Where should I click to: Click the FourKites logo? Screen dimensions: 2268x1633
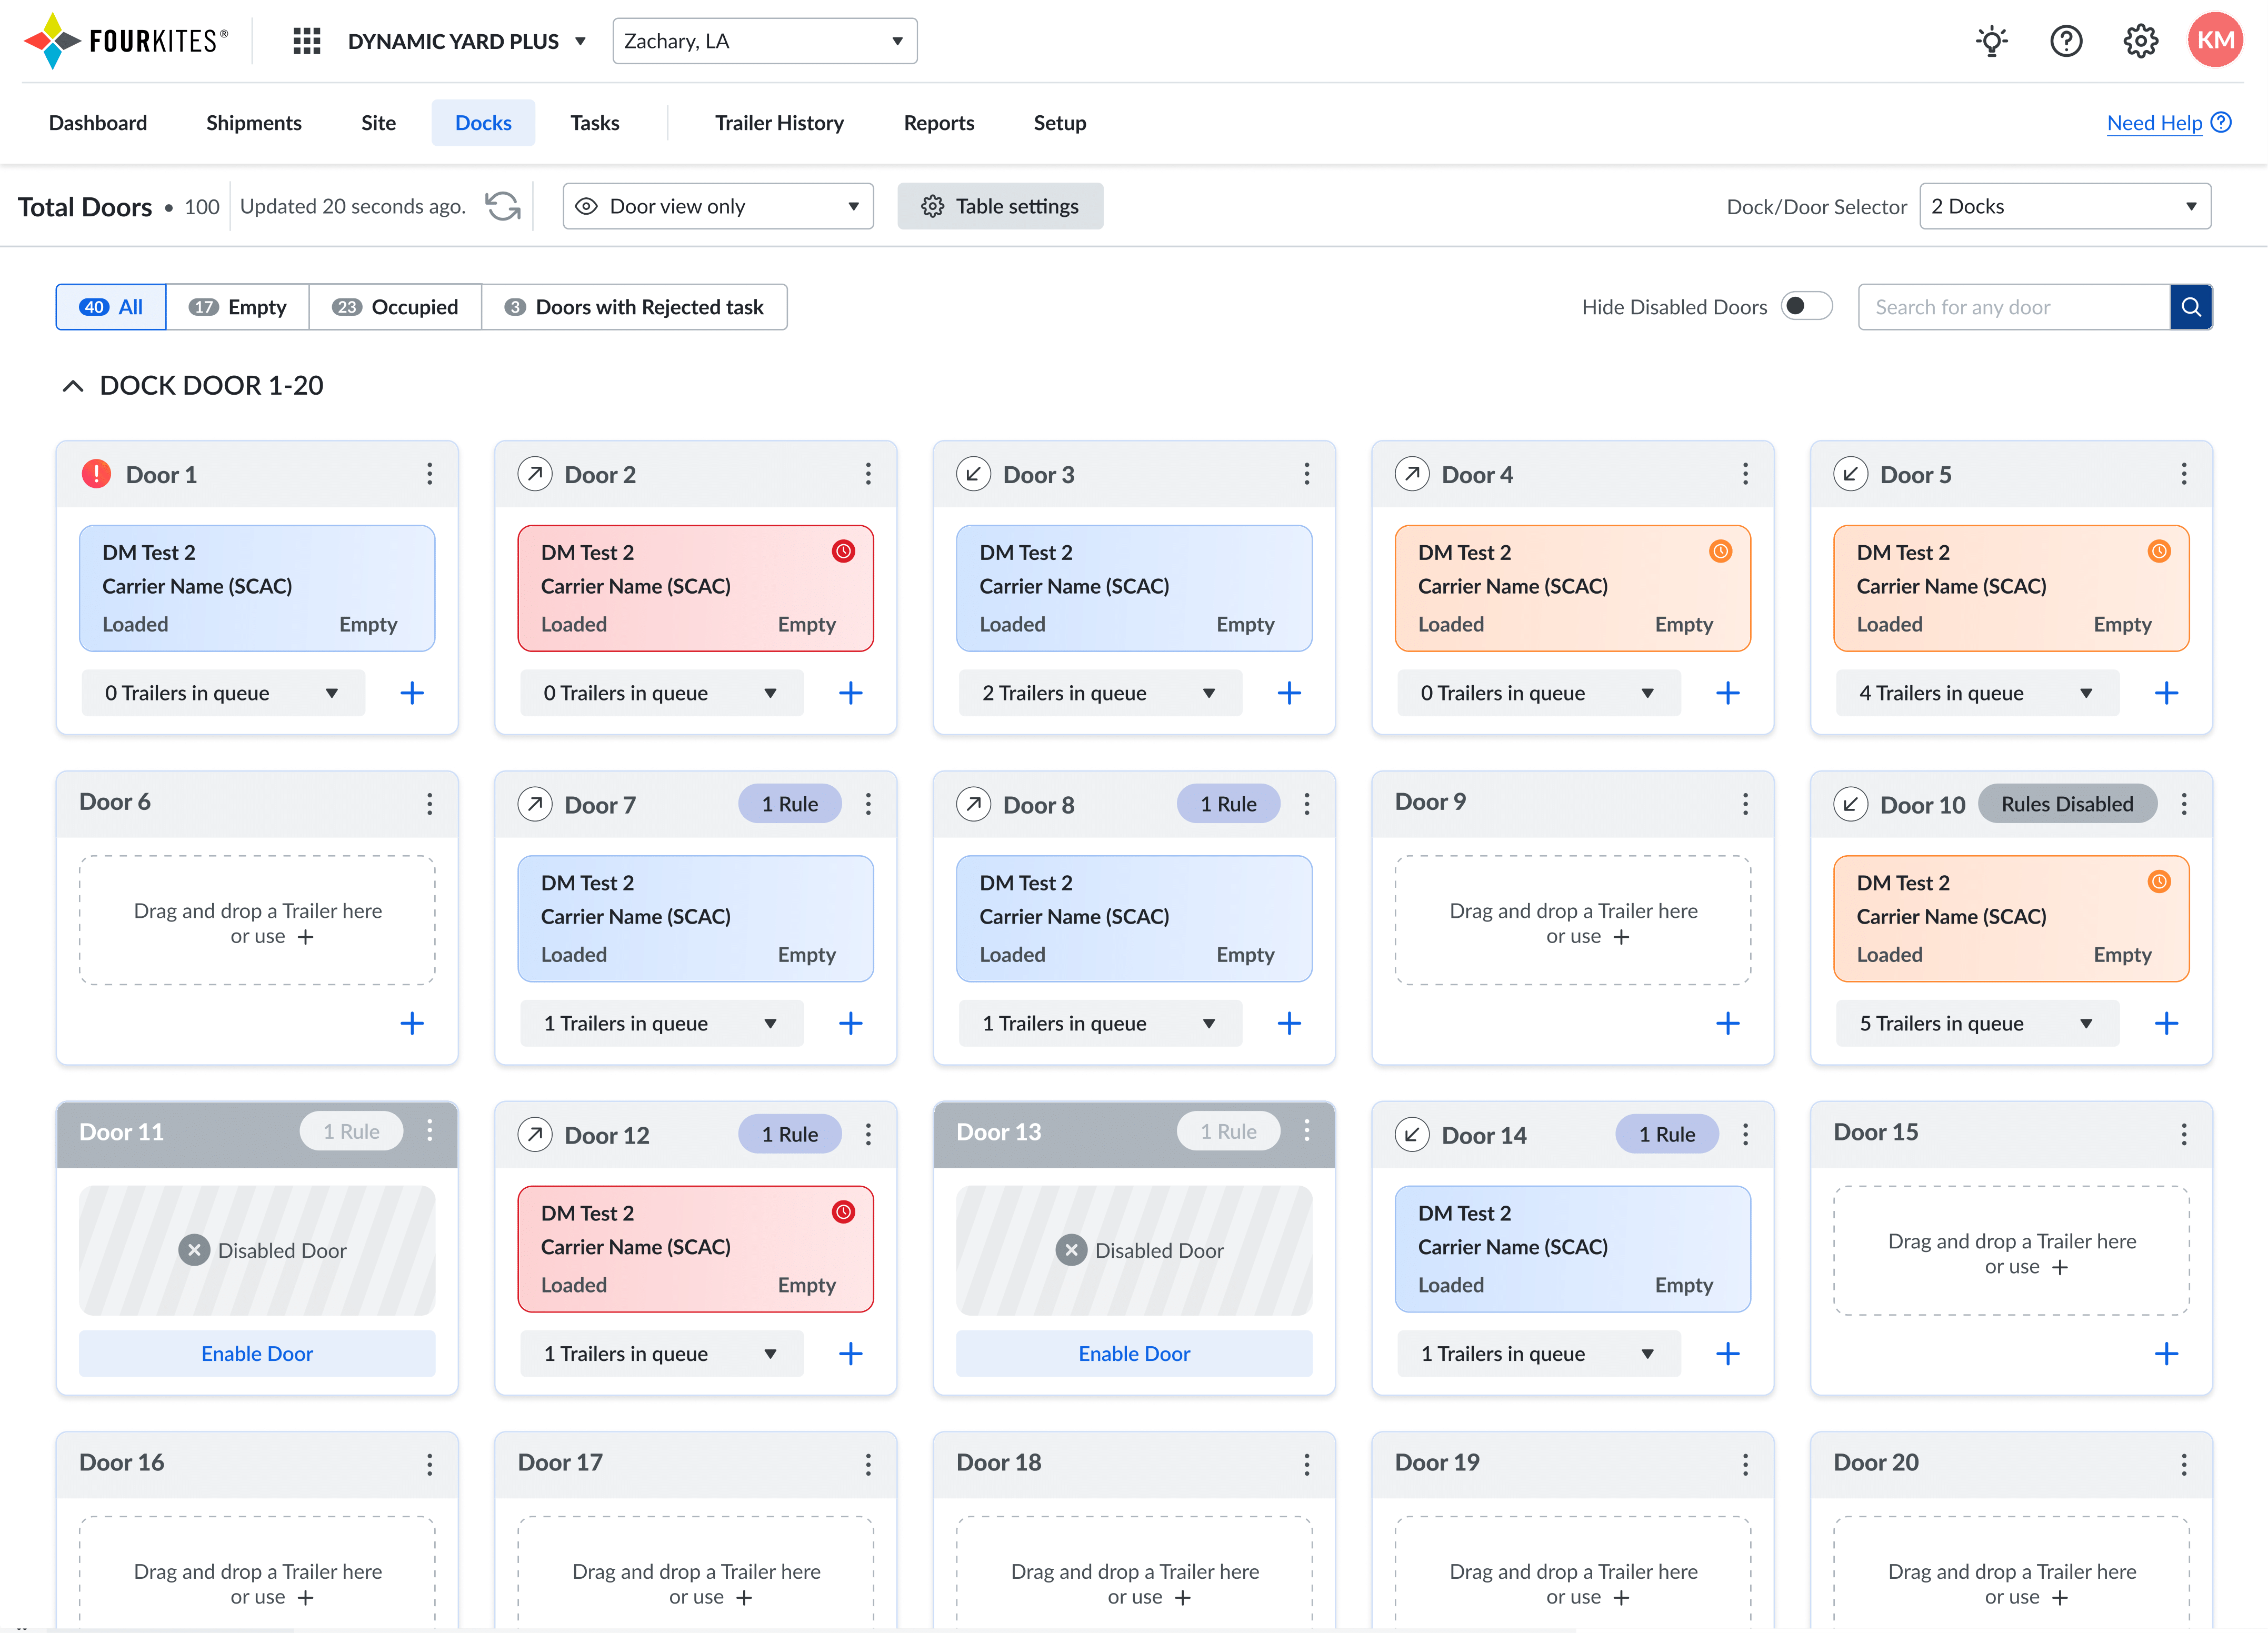(x=126, y=41)
